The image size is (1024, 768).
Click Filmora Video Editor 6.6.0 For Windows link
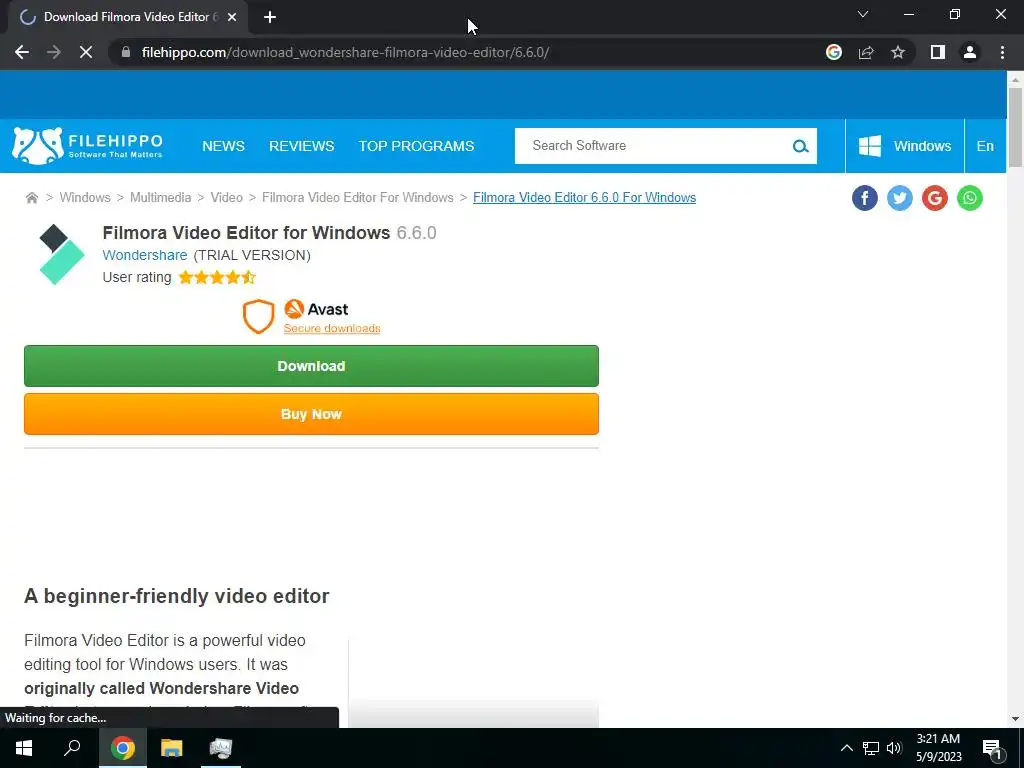[x=584, y=197]
